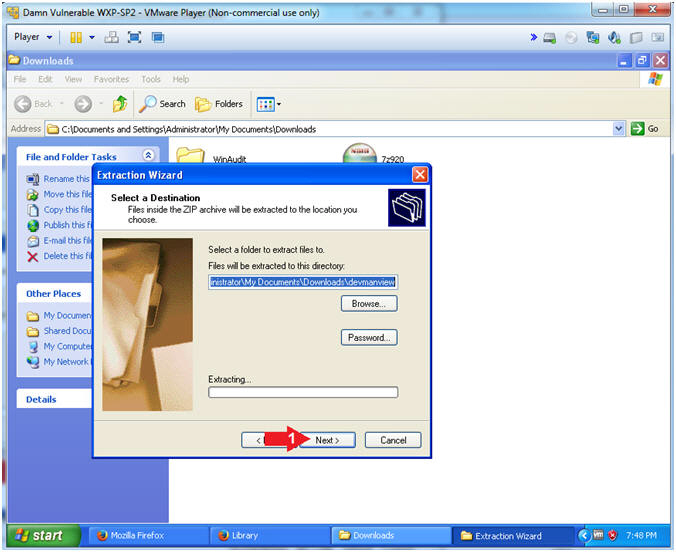
Task: Expand the address bar dropdown arrow
Action: point(619,129)
